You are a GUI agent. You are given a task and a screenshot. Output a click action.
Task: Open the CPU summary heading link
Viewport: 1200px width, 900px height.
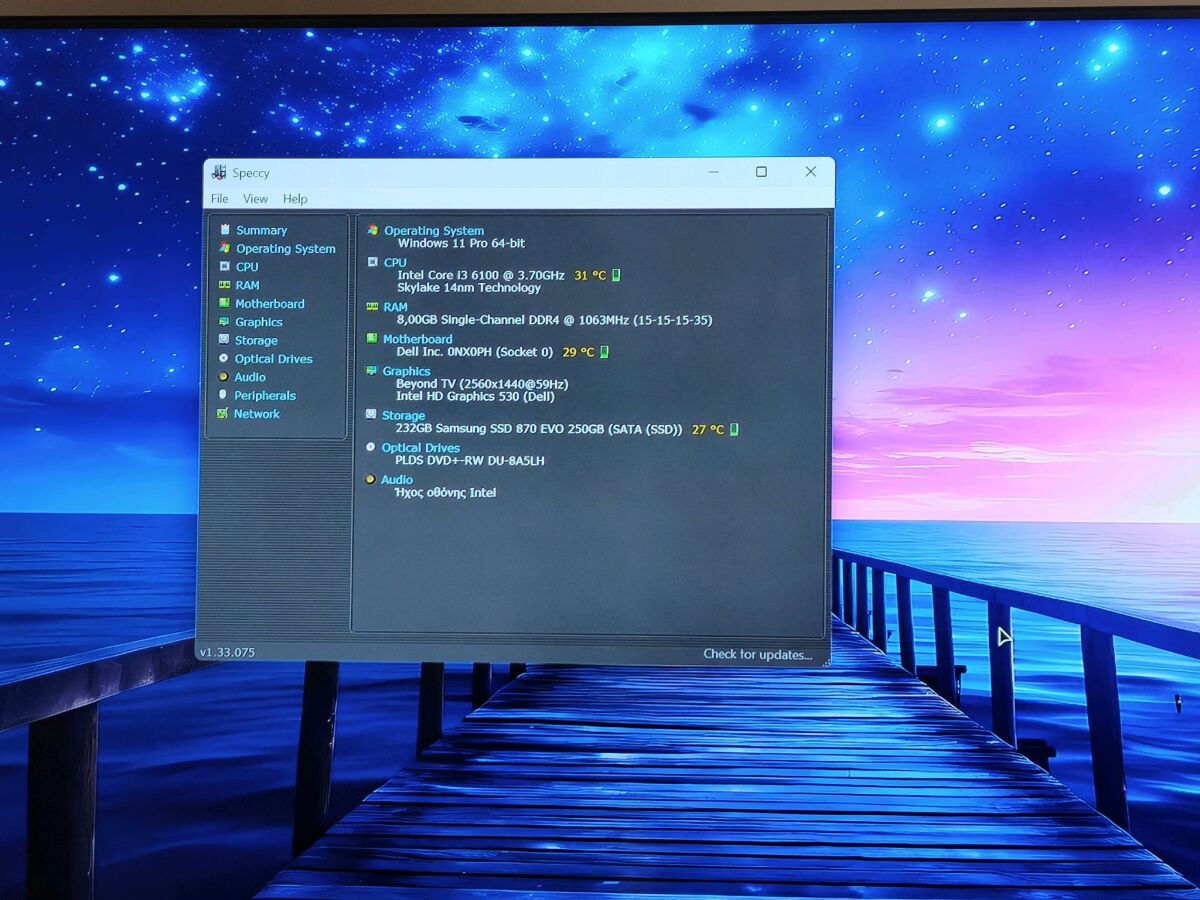[395, 262]
